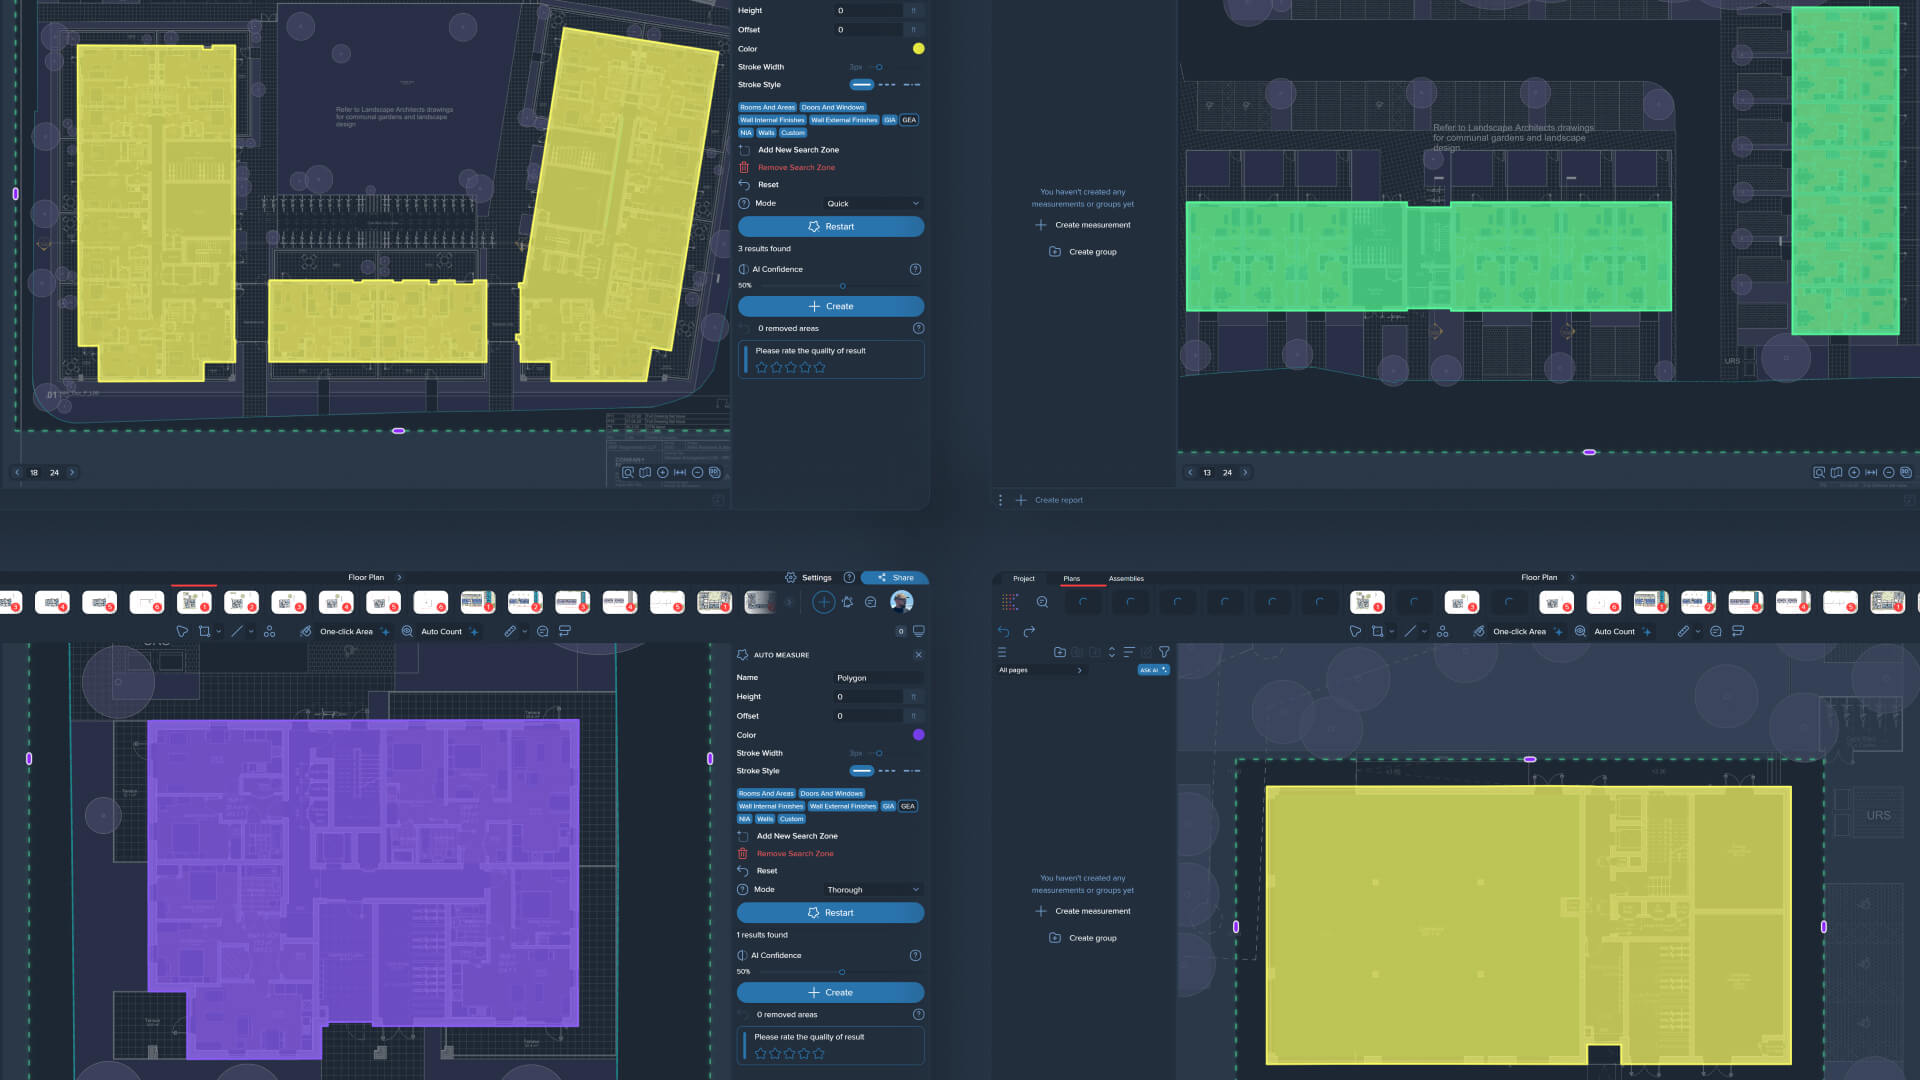The image size is (1920, 1080).
Task: Click the Create report link
Action: (1058, 500)
